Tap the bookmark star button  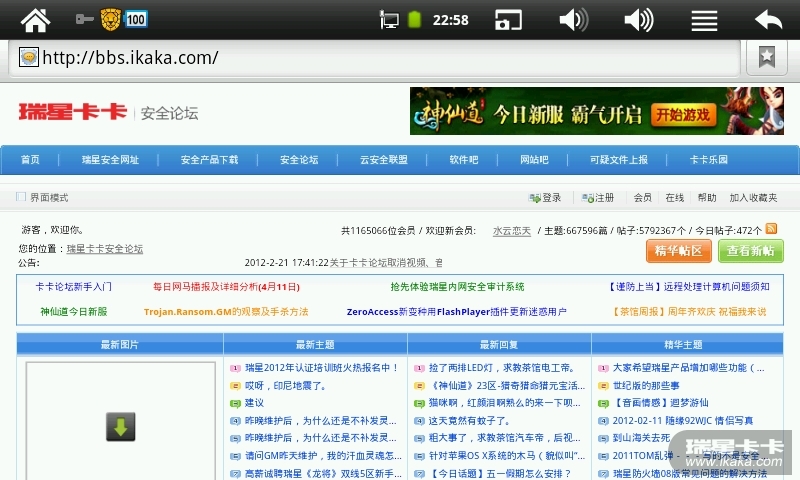(x=767, y=57)
